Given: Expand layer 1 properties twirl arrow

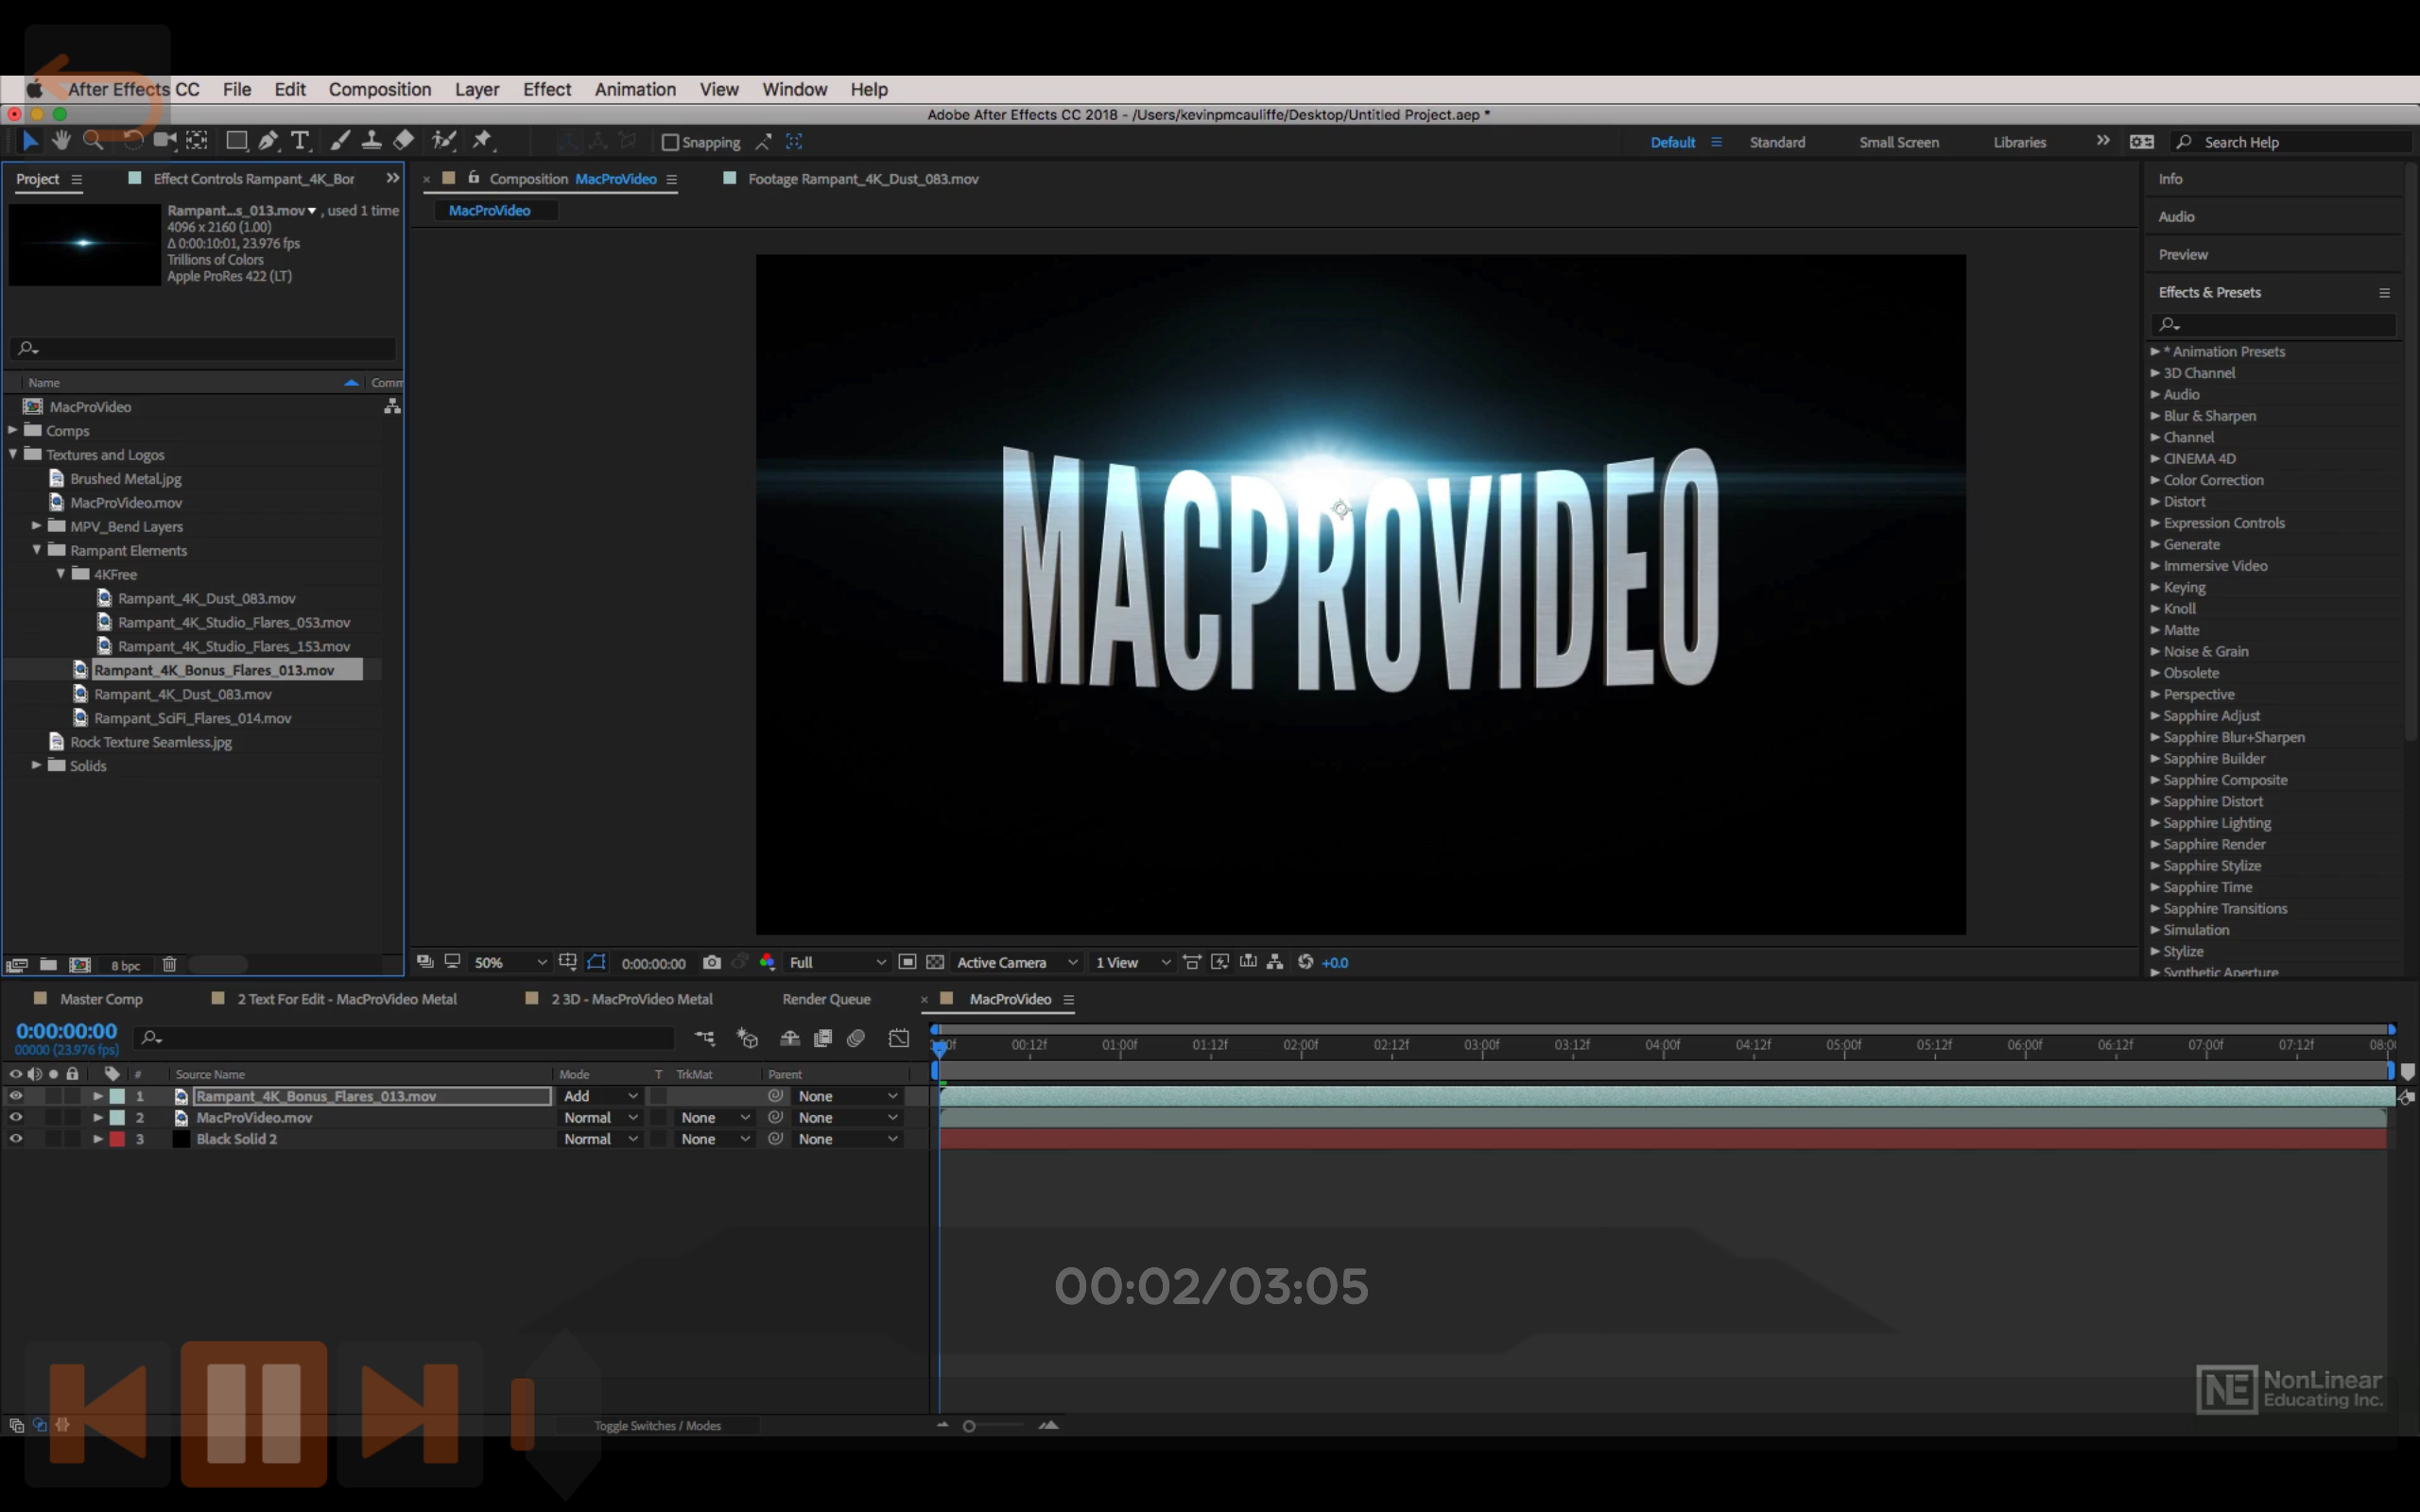Looking at the screenshot, I should (98, 1096).
